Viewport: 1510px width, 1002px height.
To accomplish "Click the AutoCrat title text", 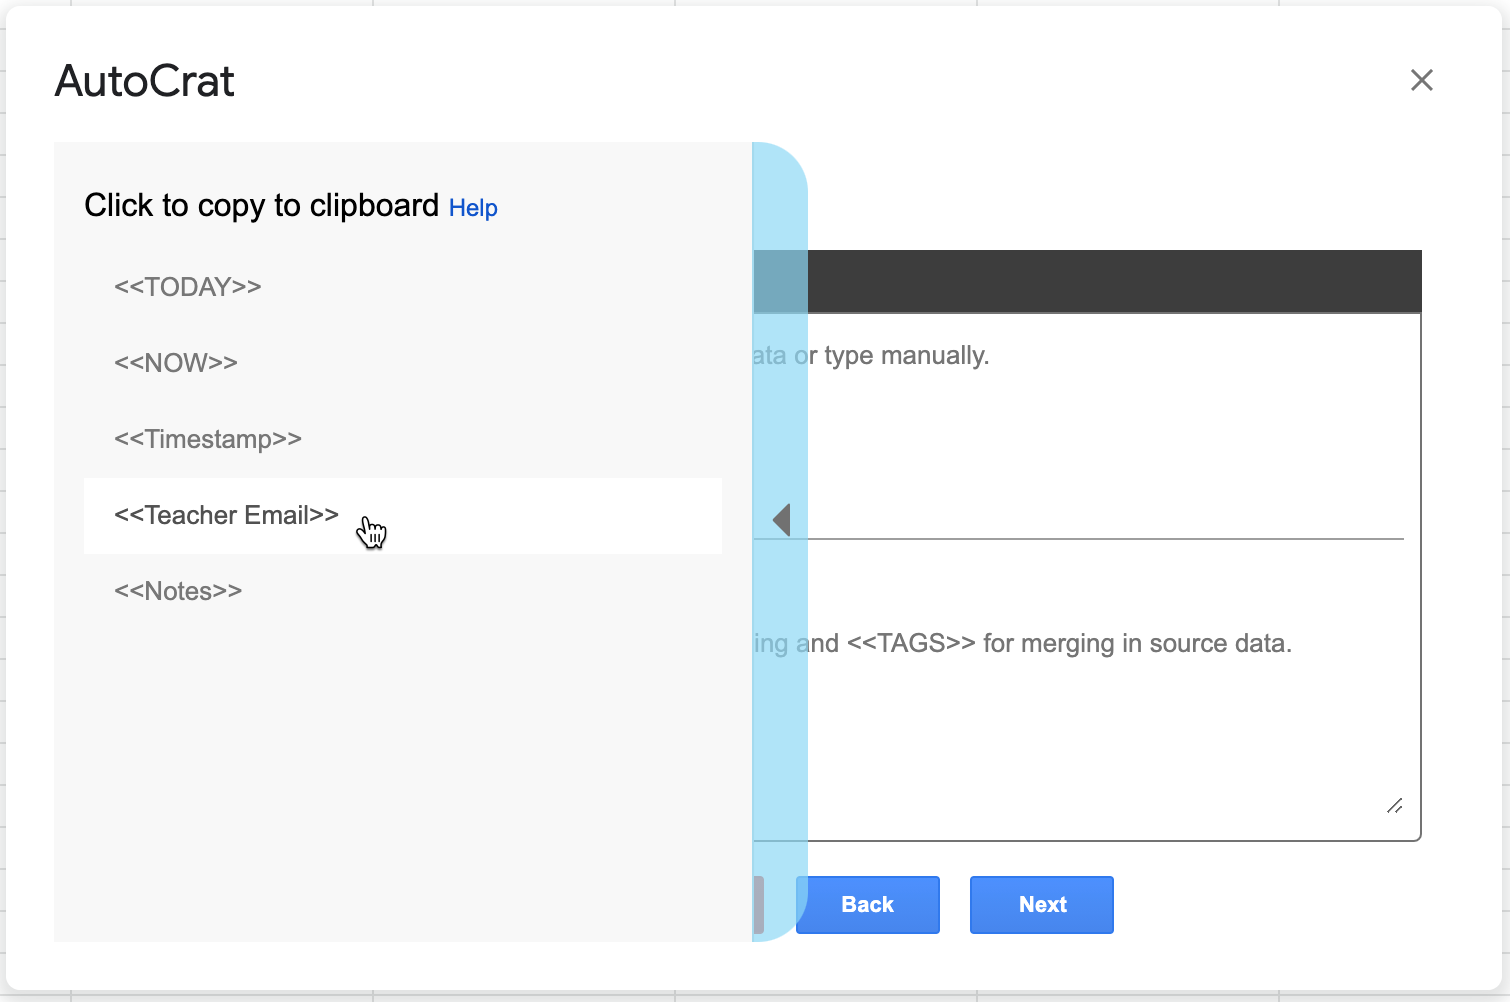I will pos(144,80).
